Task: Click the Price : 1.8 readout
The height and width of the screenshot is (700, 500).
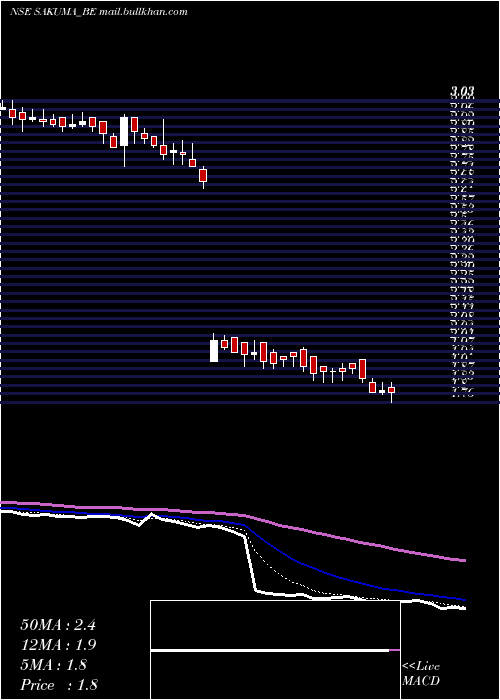Action: coord(59,685)
